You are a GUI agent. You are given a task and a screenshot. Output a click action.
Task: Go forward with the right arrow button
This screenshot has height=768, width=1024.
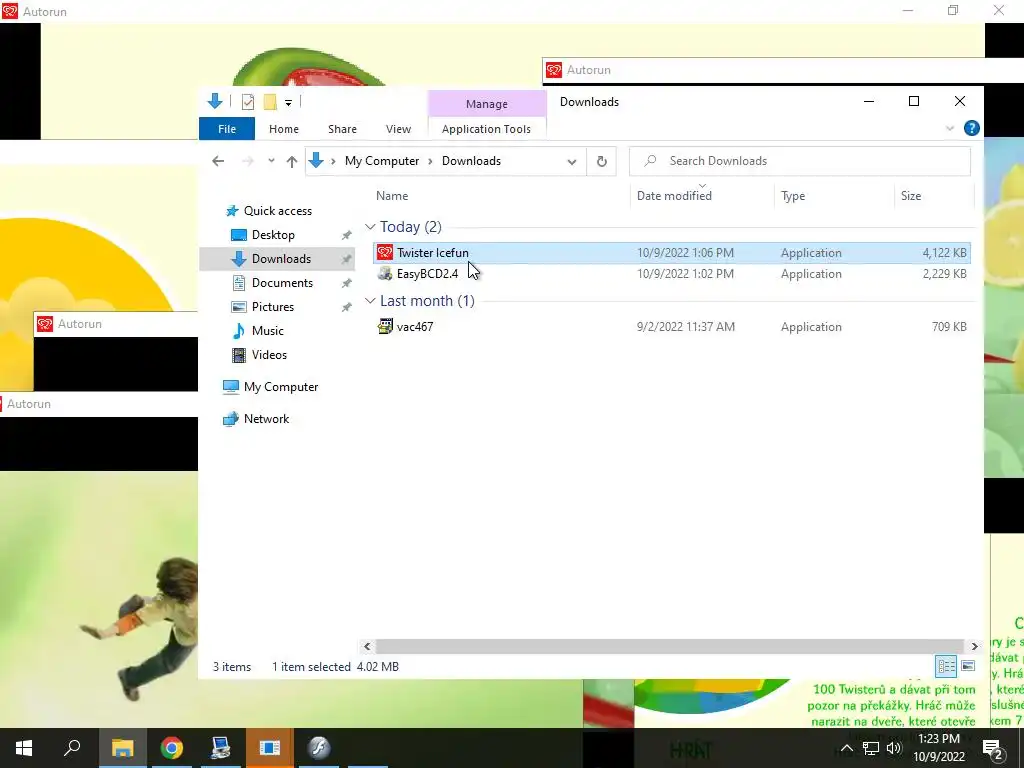point(248,161)
